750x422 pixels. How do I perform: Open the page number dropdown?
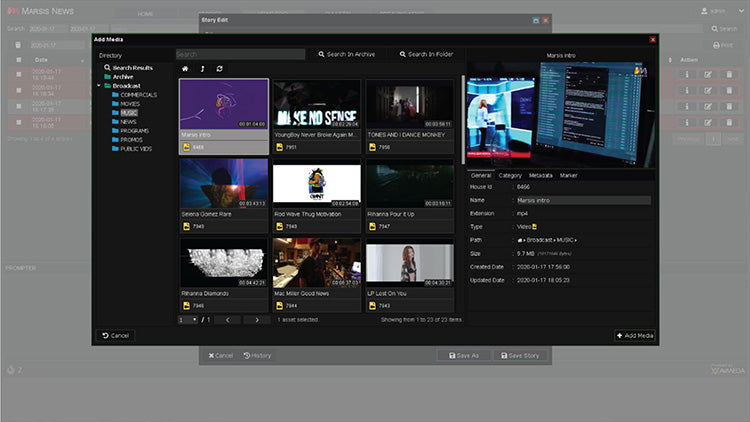point(187,319)
